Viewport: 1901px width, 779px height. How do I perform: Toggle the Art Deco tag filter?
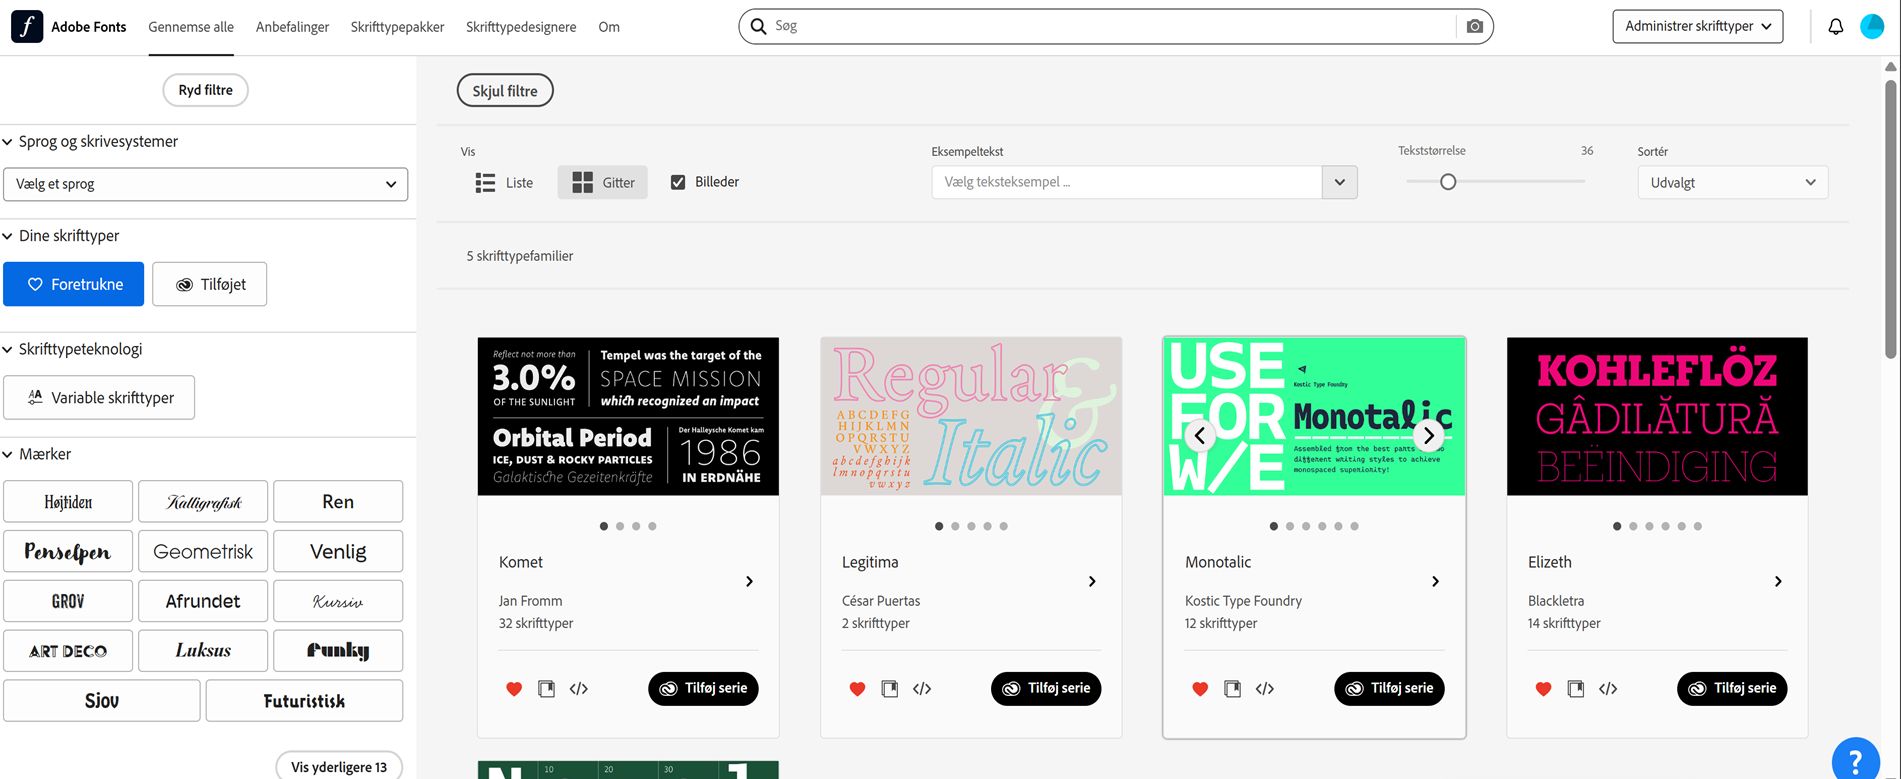tap(68, 651)
